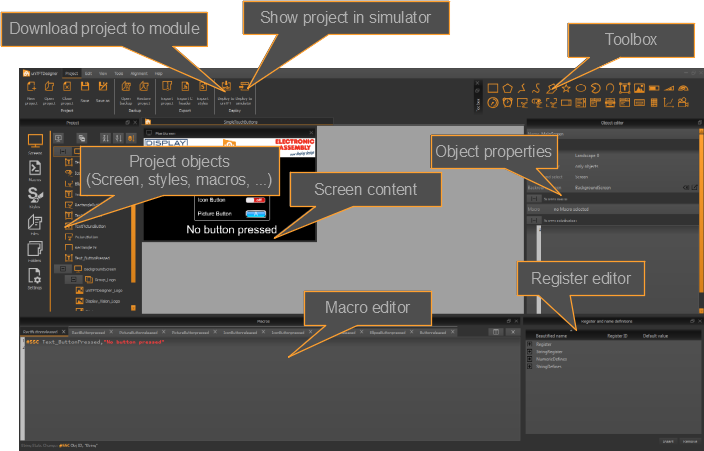
Task: Select the star shape tool
Action: click(566, 88)
